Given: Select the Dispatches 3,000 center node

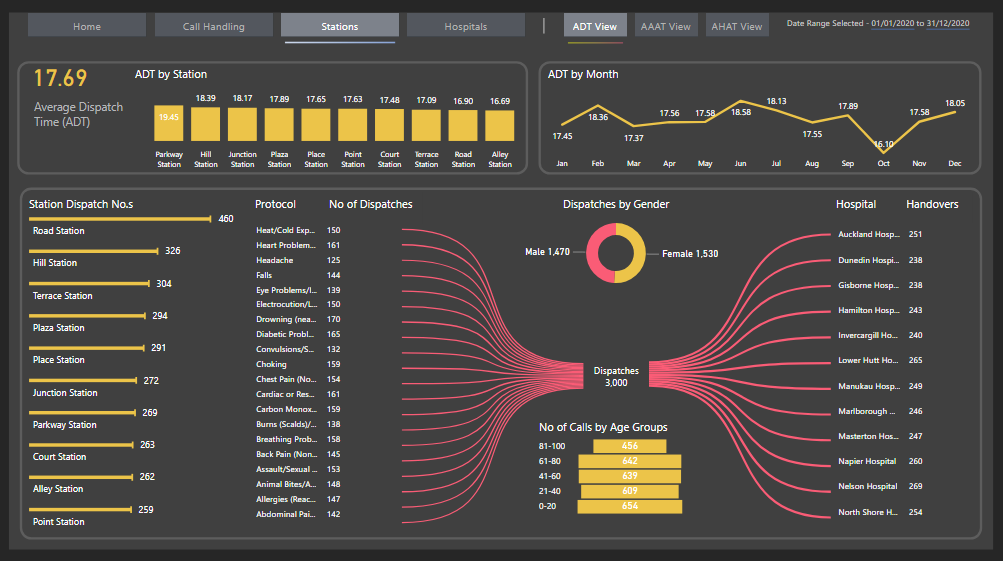Looking at the screenshot, I should 615,376.
